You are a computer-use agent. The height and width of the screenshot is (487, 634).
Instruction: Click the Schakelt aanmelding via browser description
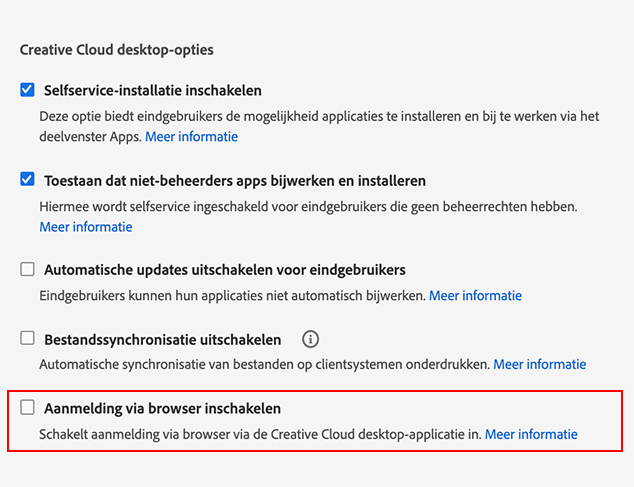[x=260, y=434]
